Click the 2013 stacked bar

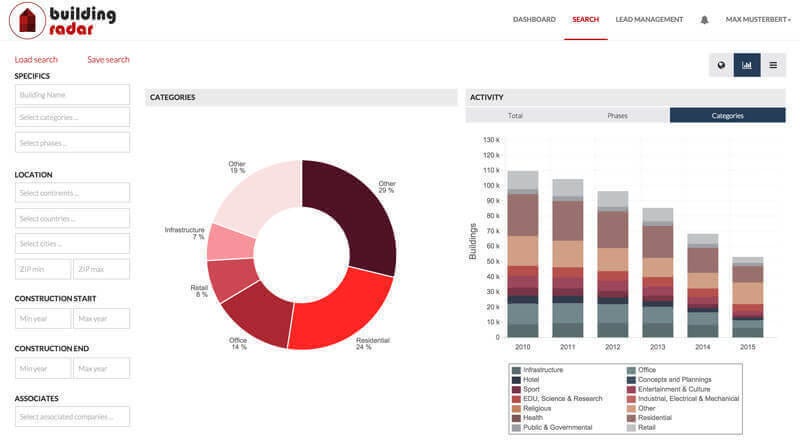pyautogui.click(x=658, y=273)
